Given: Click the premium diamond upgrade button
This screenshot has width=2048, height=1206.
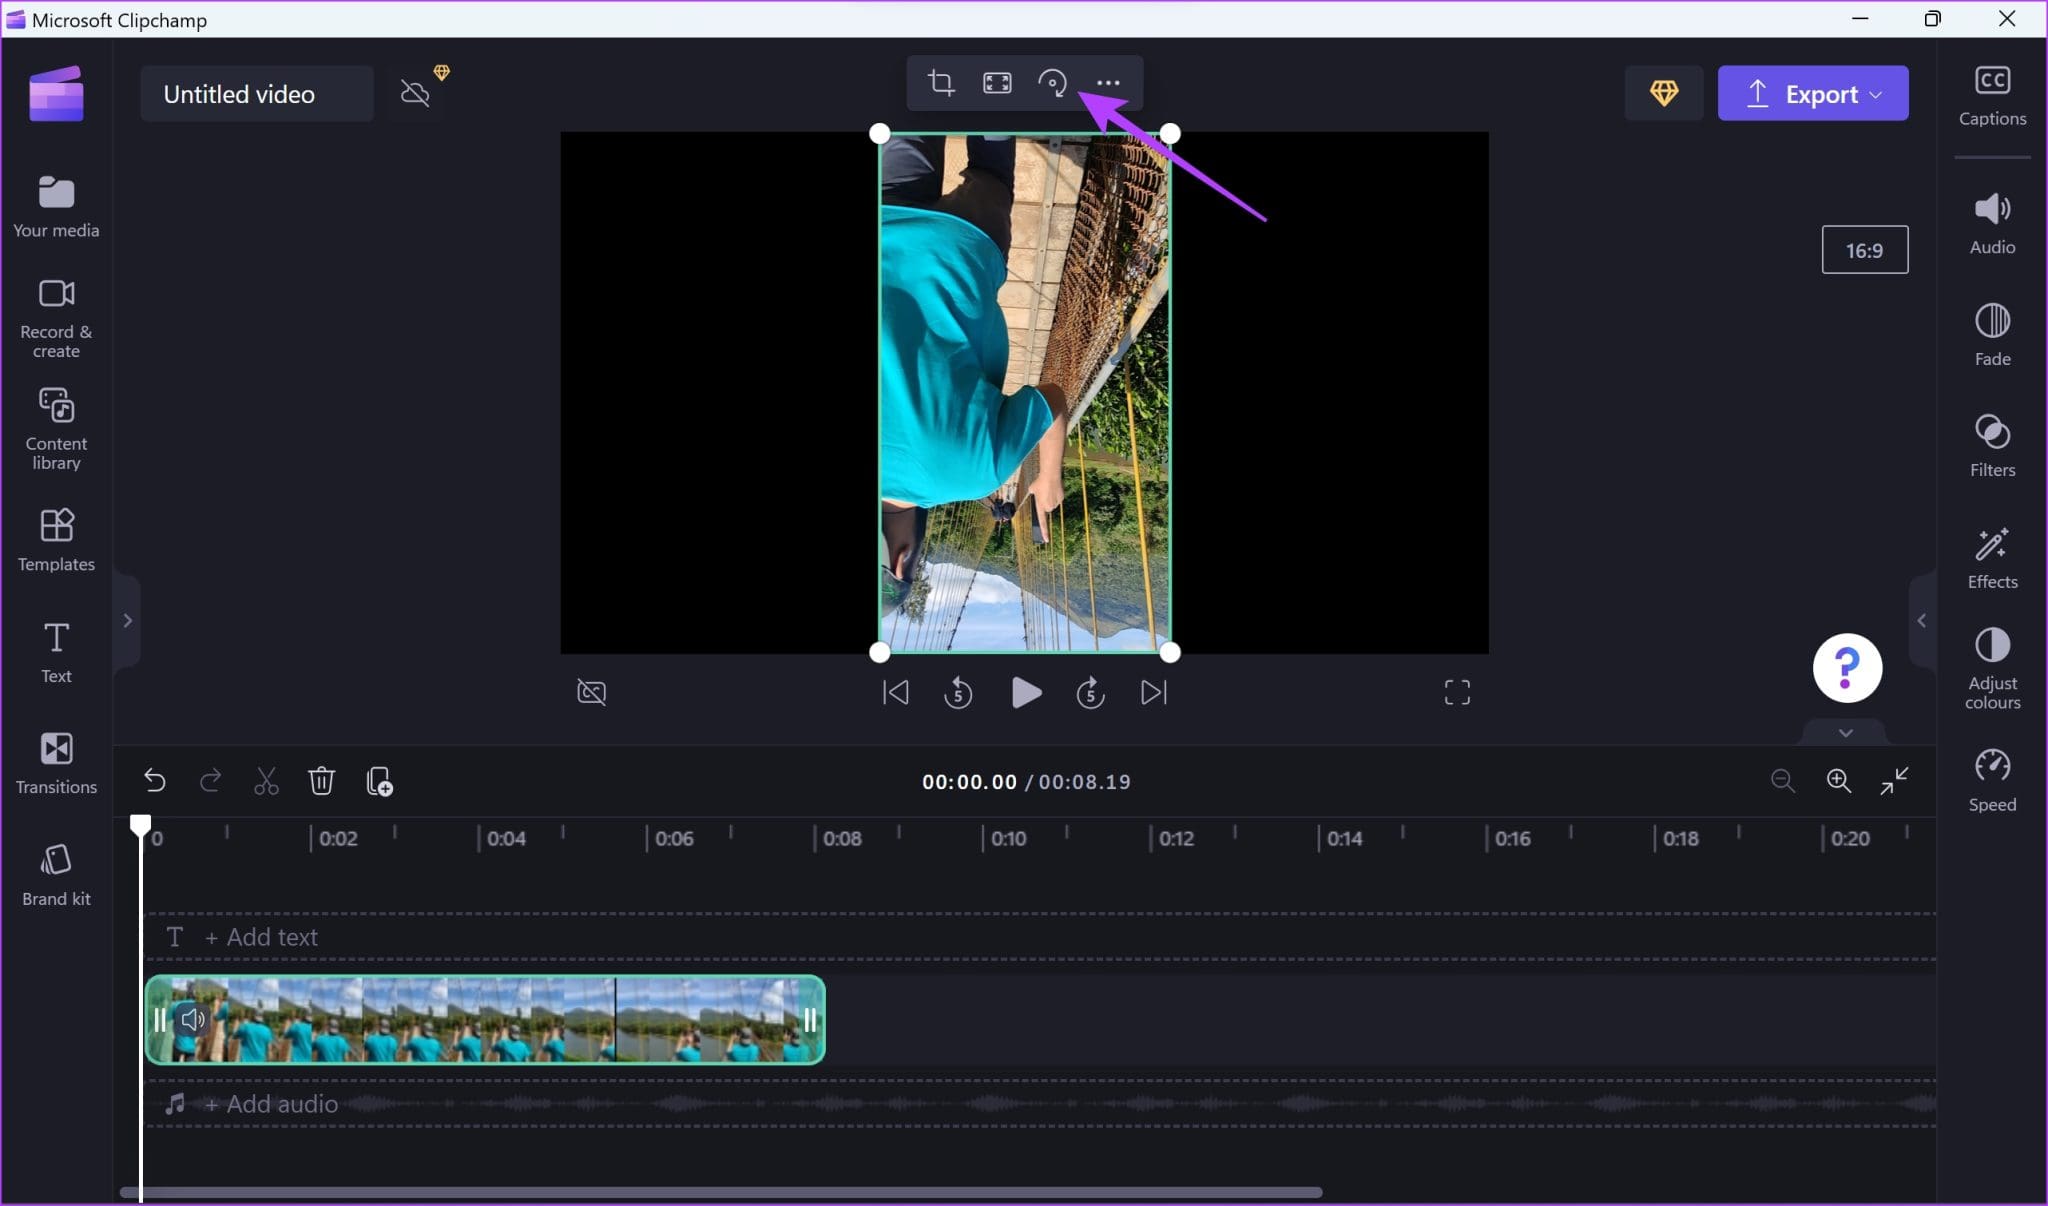Looking at the screenshot, I should 1664,94.
